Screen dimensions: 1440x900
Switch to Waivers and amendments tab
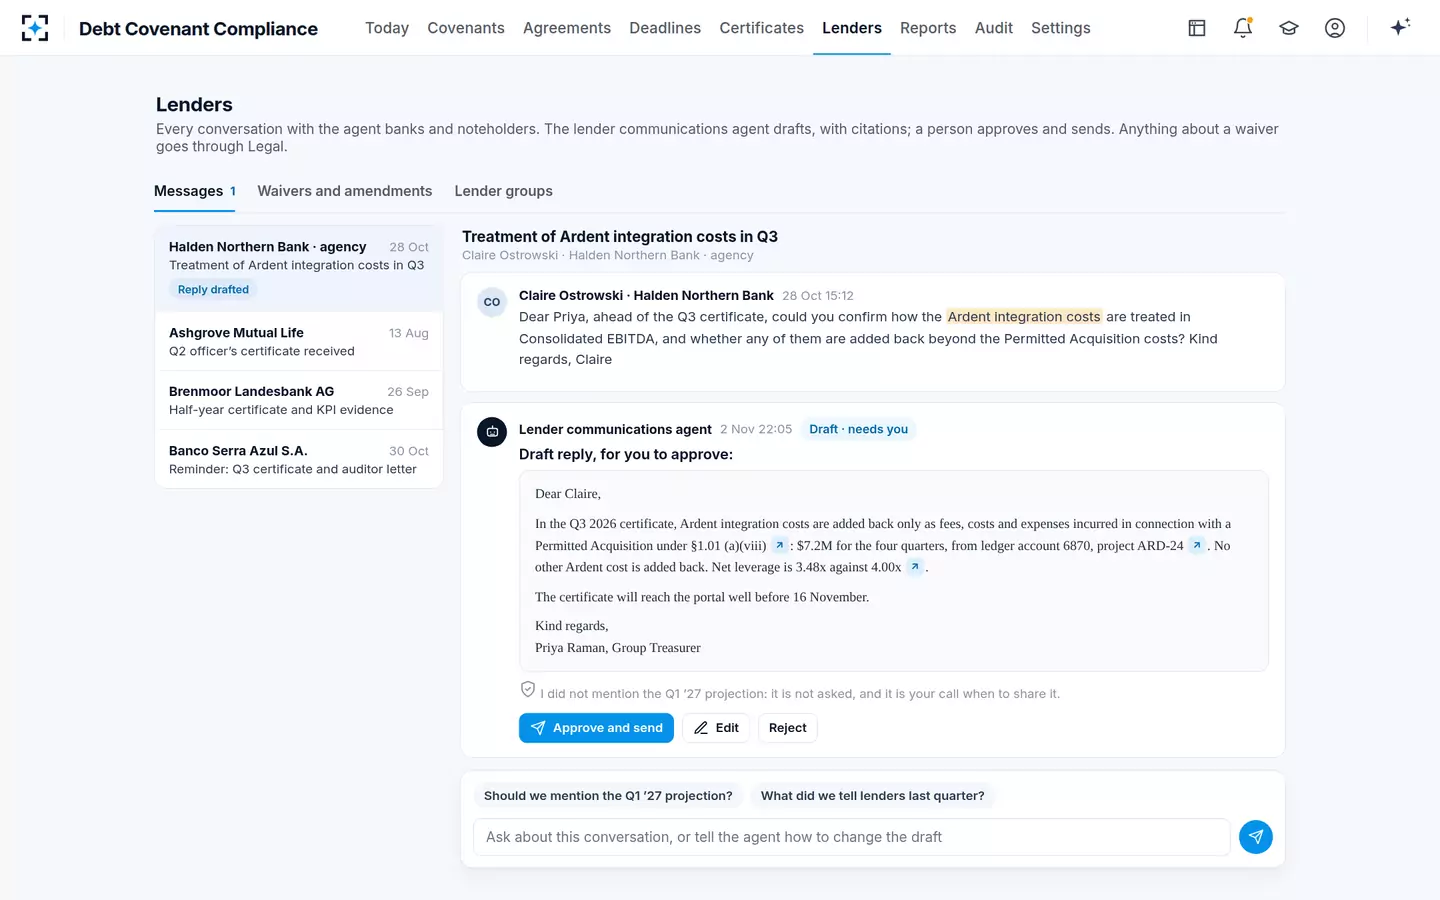point(345,191)
